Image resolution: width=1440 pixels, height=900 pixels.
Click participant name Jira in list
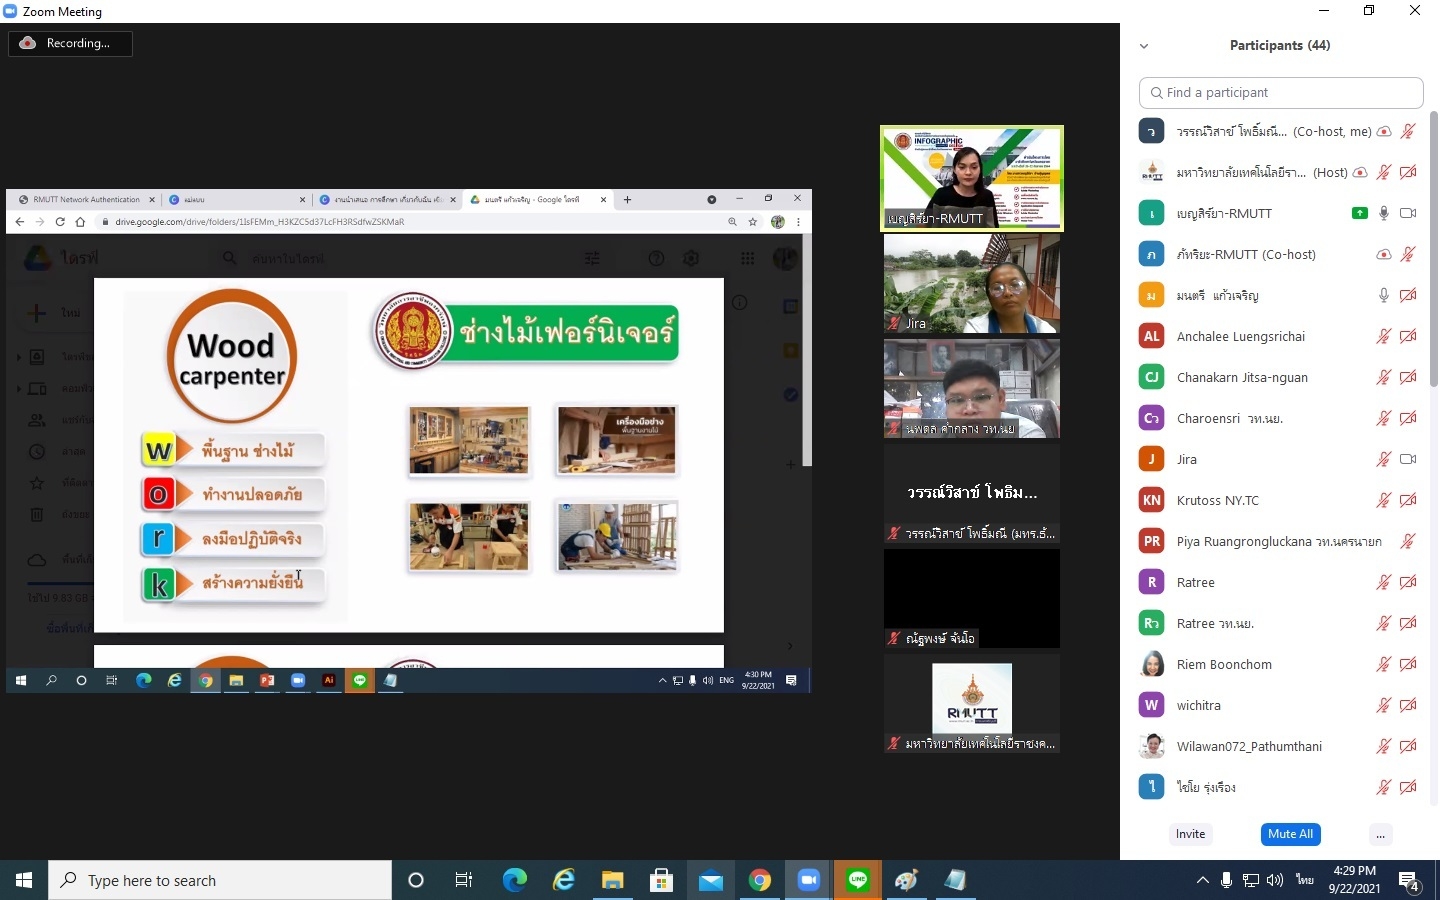(x=1186, y=459)
